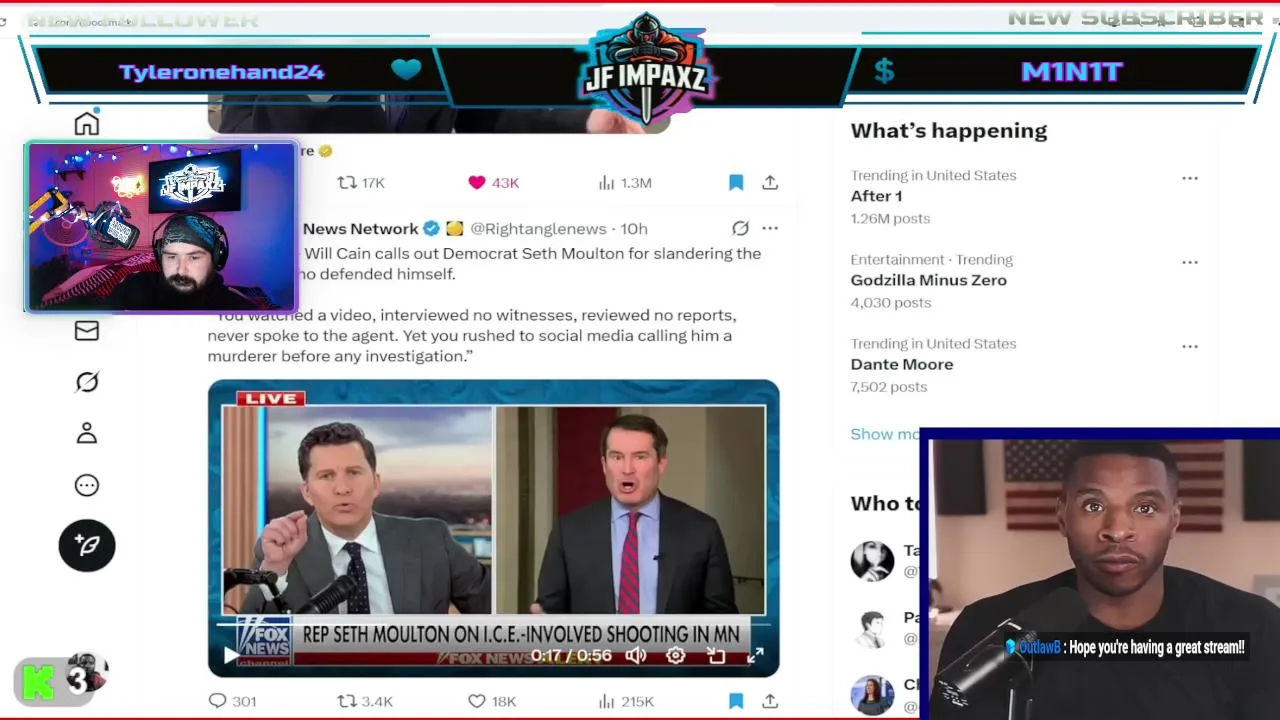Click Grok explain icon on Rightangle post

click(740, 228)
